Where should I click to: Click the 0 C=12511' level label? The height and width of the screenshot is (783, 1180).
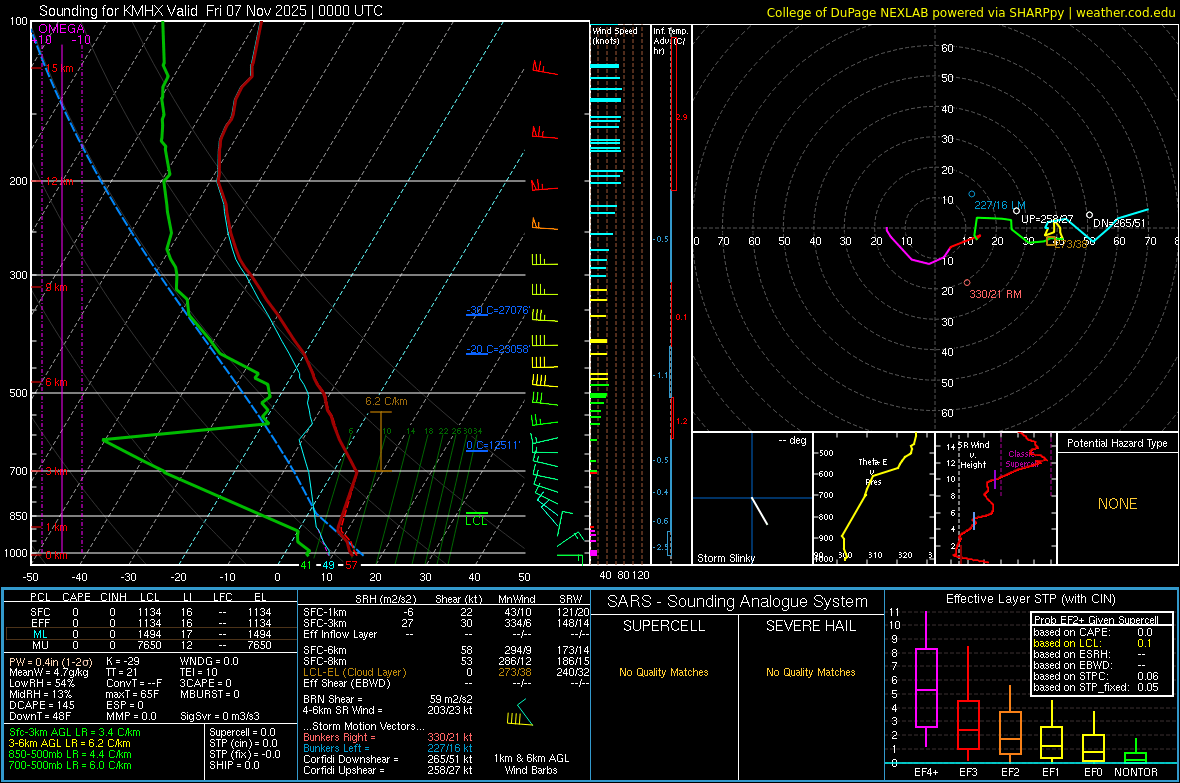[x=493, y=445]
